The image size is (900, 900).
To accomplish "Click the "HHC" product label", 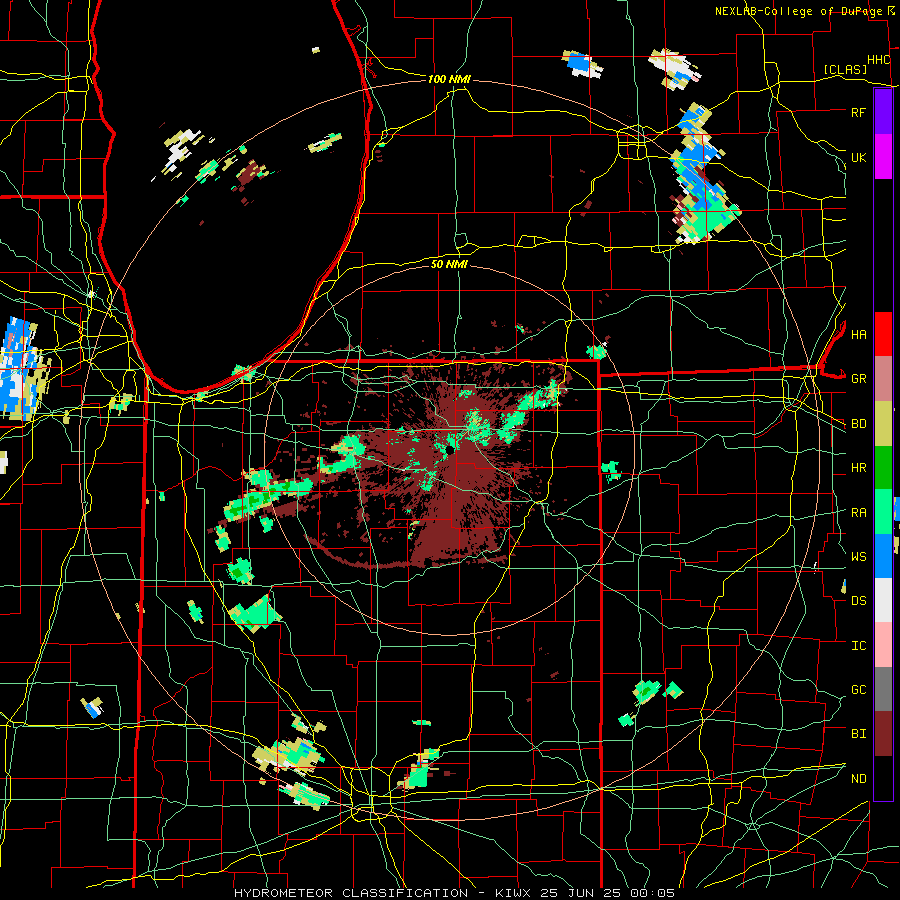I will tap(879, 60).
